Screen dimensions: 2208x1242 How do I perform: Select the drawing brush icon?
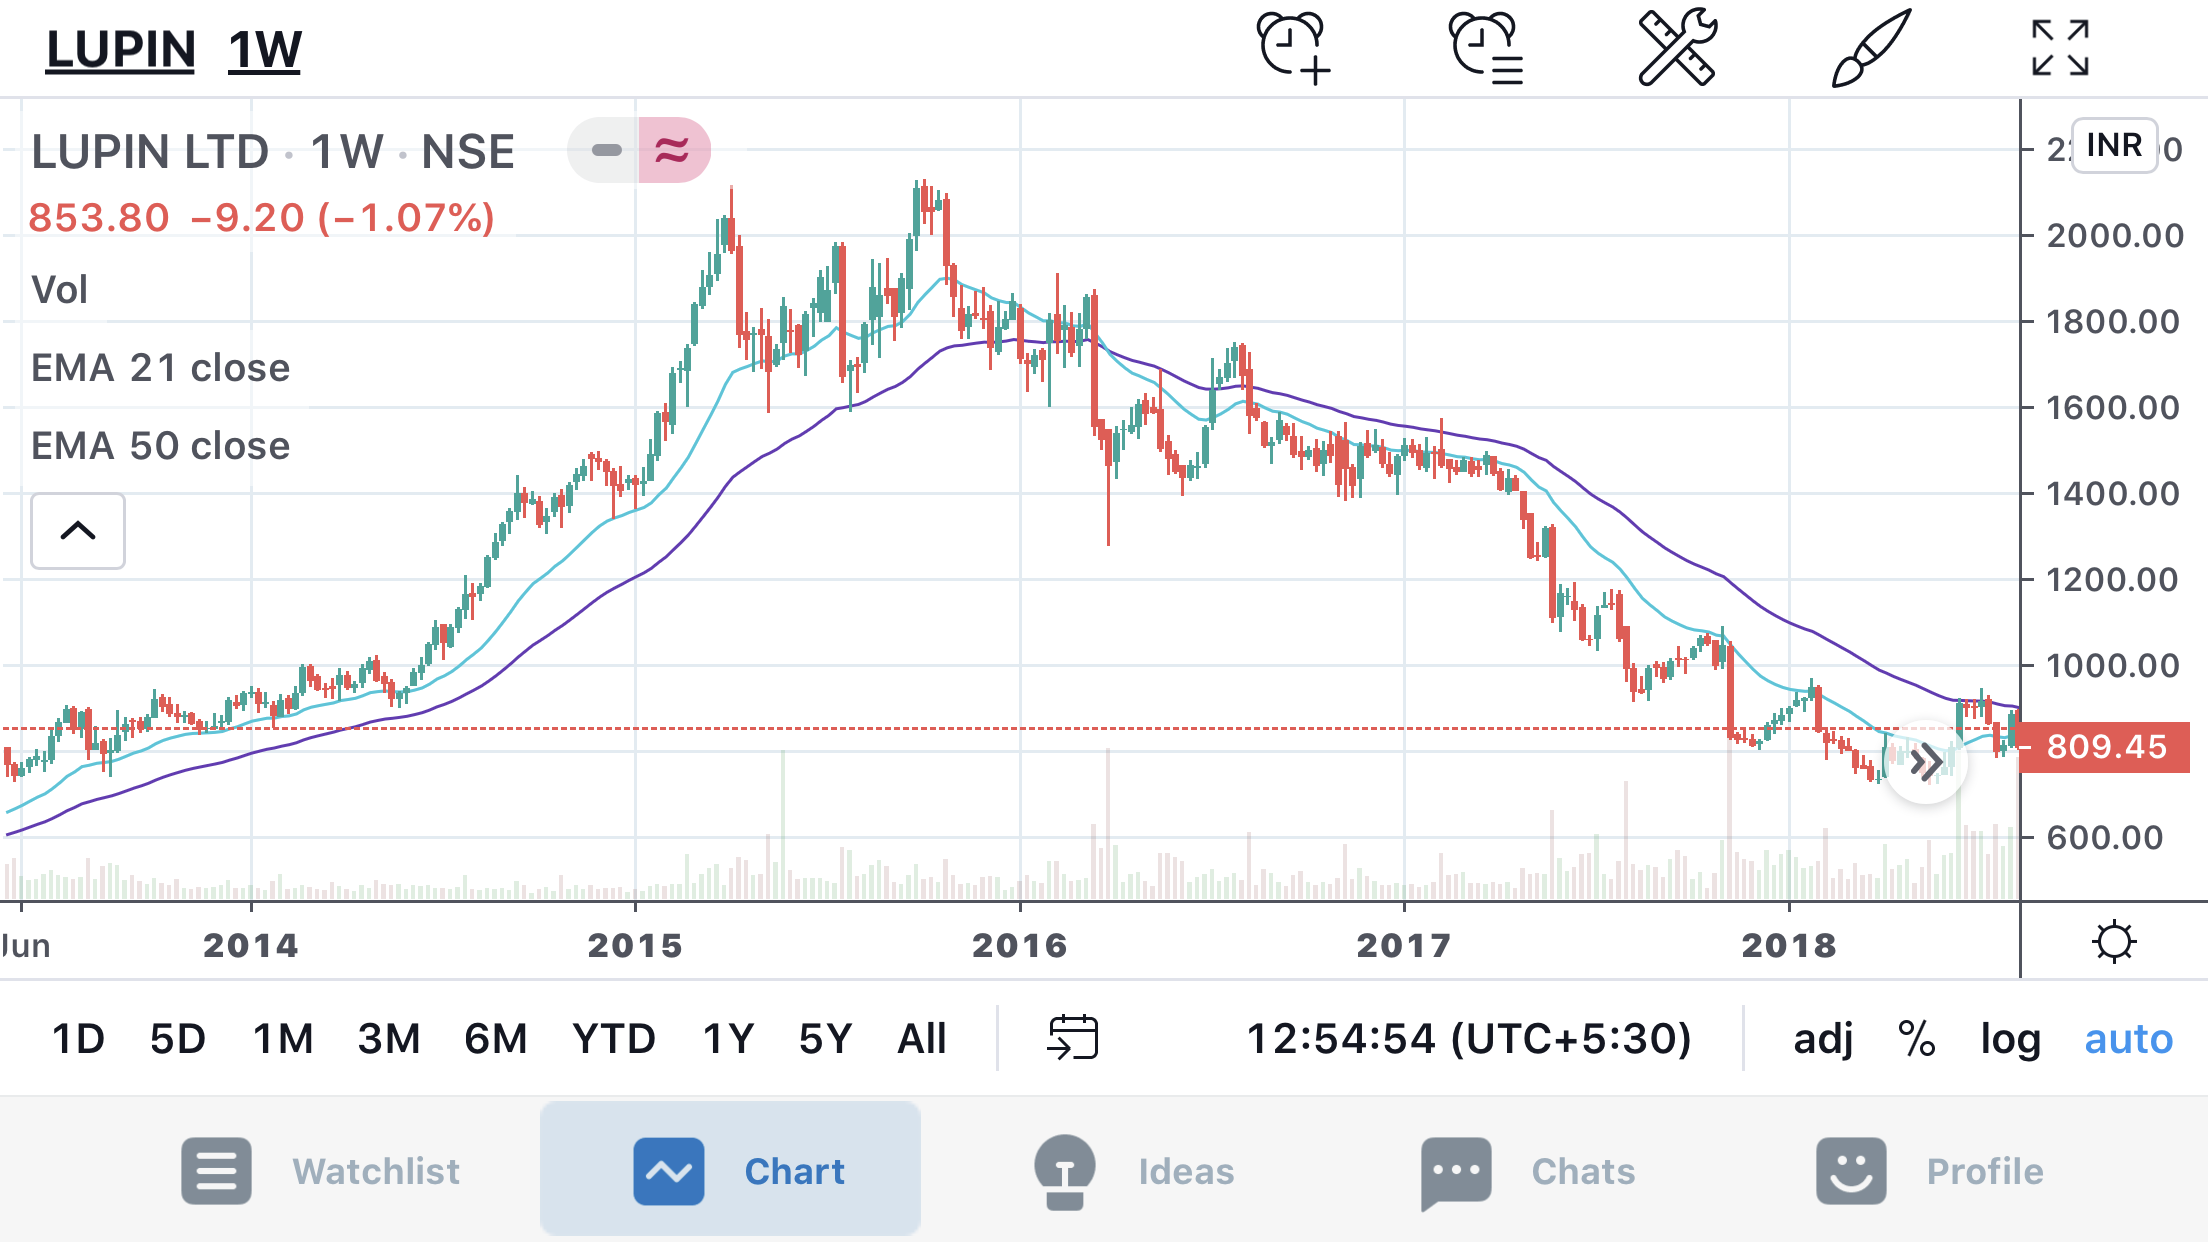1870,48
